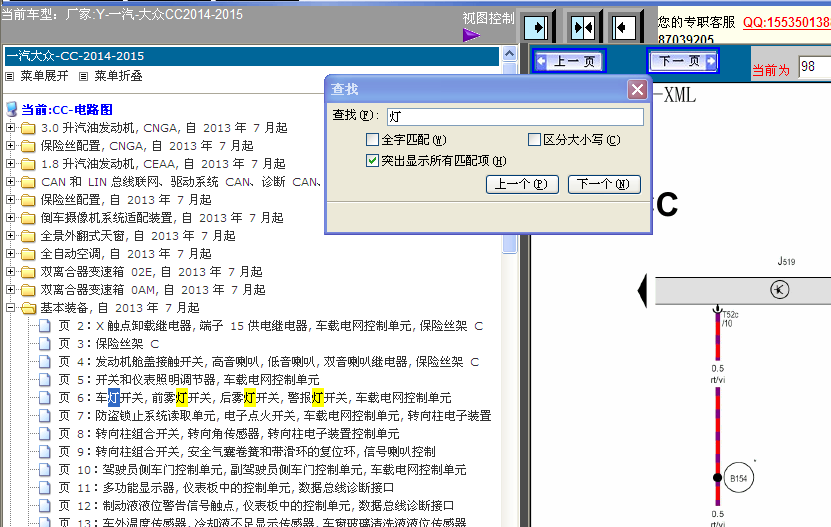Click 菜单折叠 to collapse the menu
The height and width of the screenshot is (527, 831).
click(x=118, y=76)
